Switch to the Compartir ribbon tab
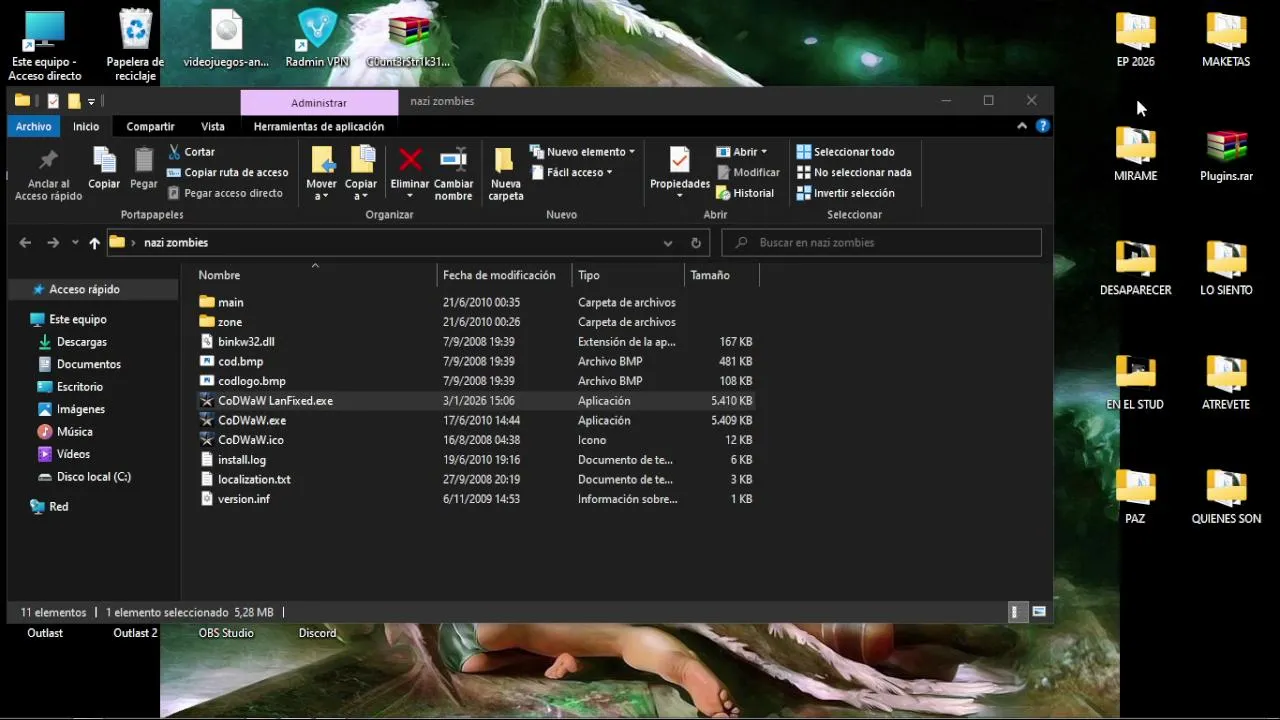 pos(150,126)
